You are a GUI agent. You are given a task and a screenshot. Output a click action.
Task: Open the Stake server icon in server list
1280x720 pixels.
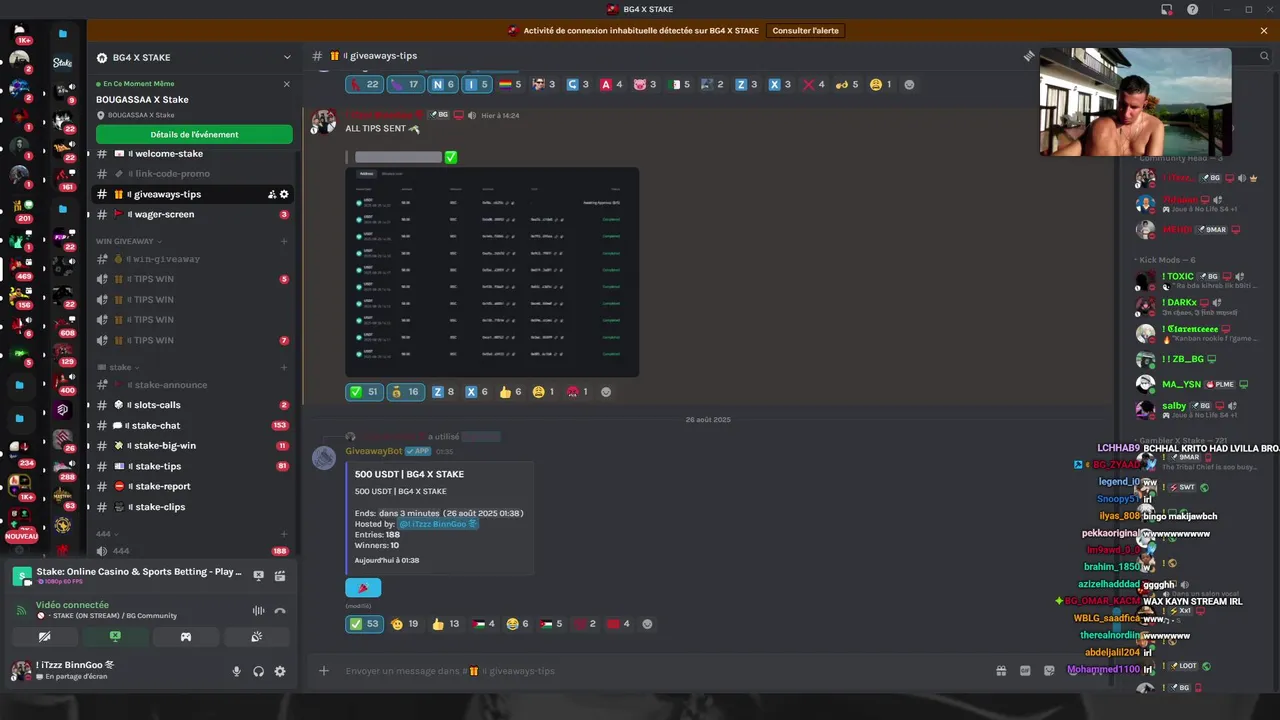click(62, 62)
